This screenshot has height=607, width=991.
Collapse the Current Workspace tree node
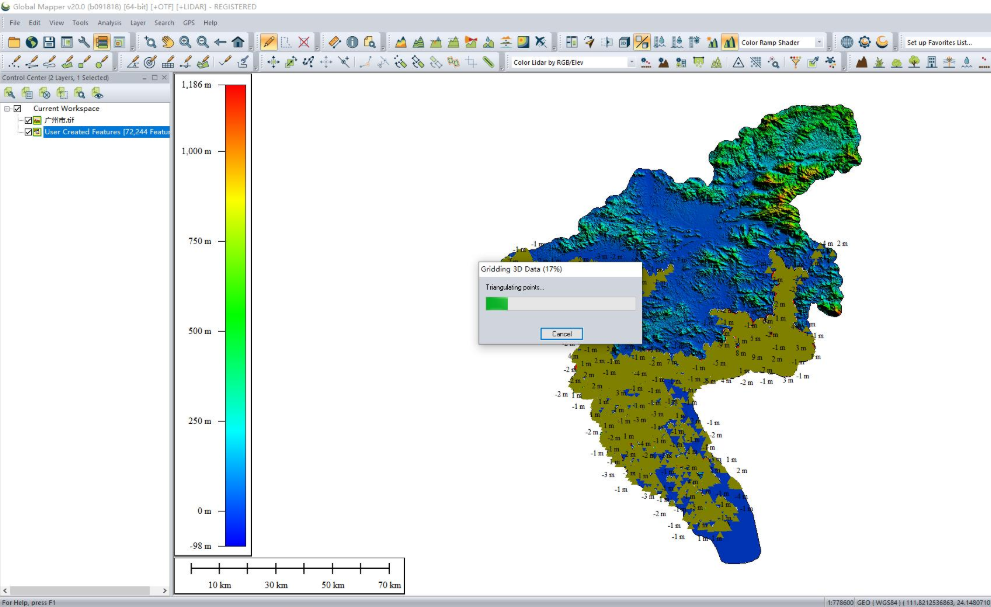click(x=7, y=109)
